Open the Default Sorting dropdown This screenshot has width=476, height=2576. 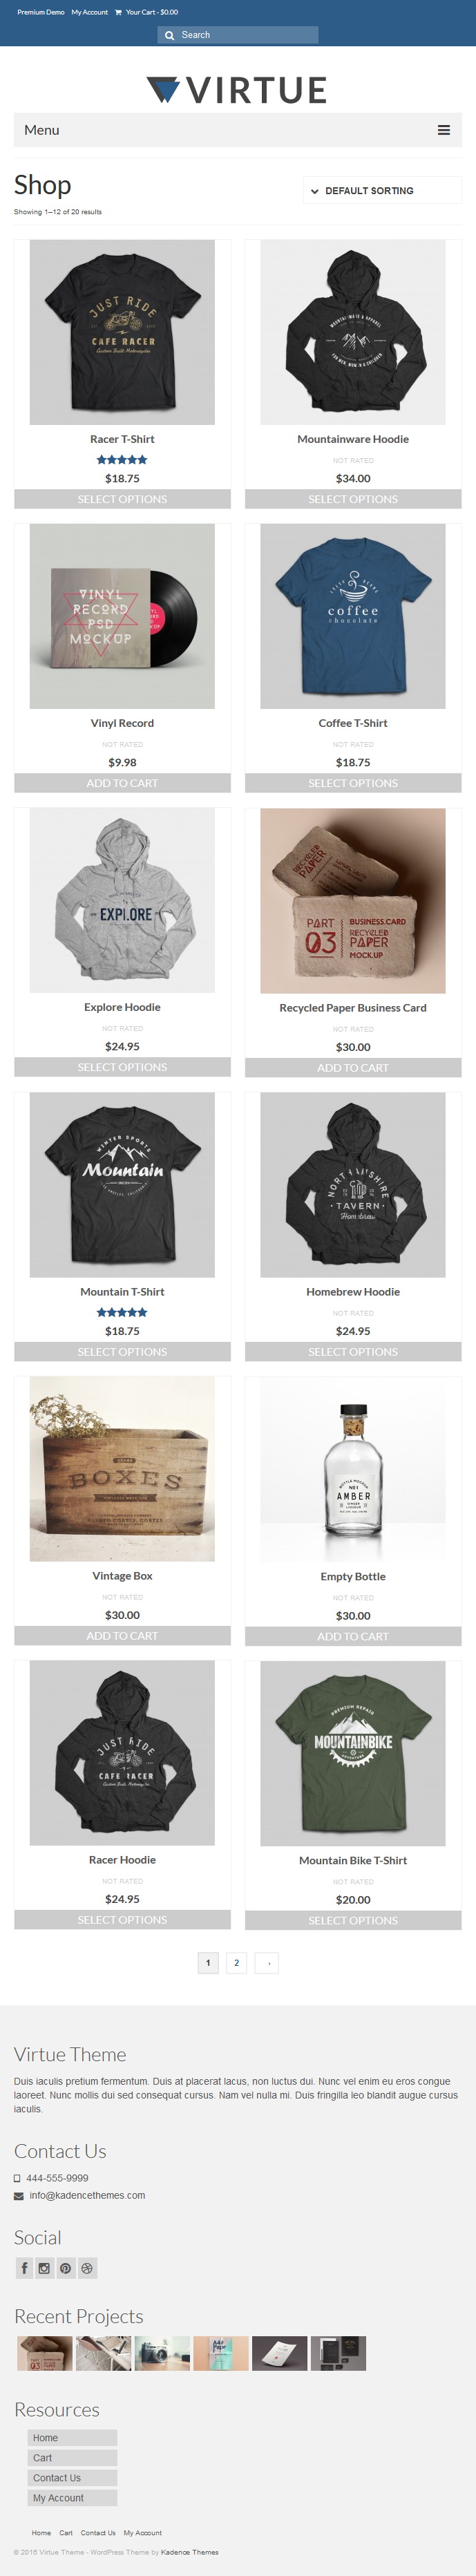[x=382, y=190]
